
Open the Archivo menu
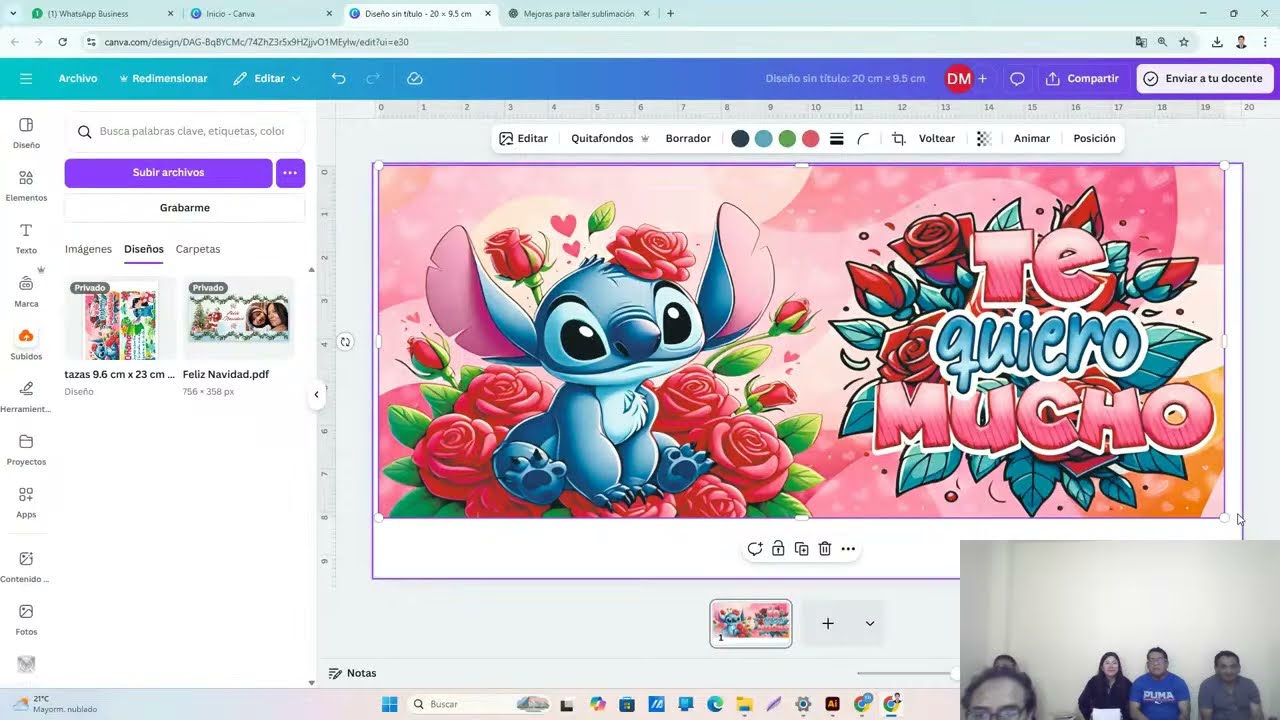coord(78,78)
